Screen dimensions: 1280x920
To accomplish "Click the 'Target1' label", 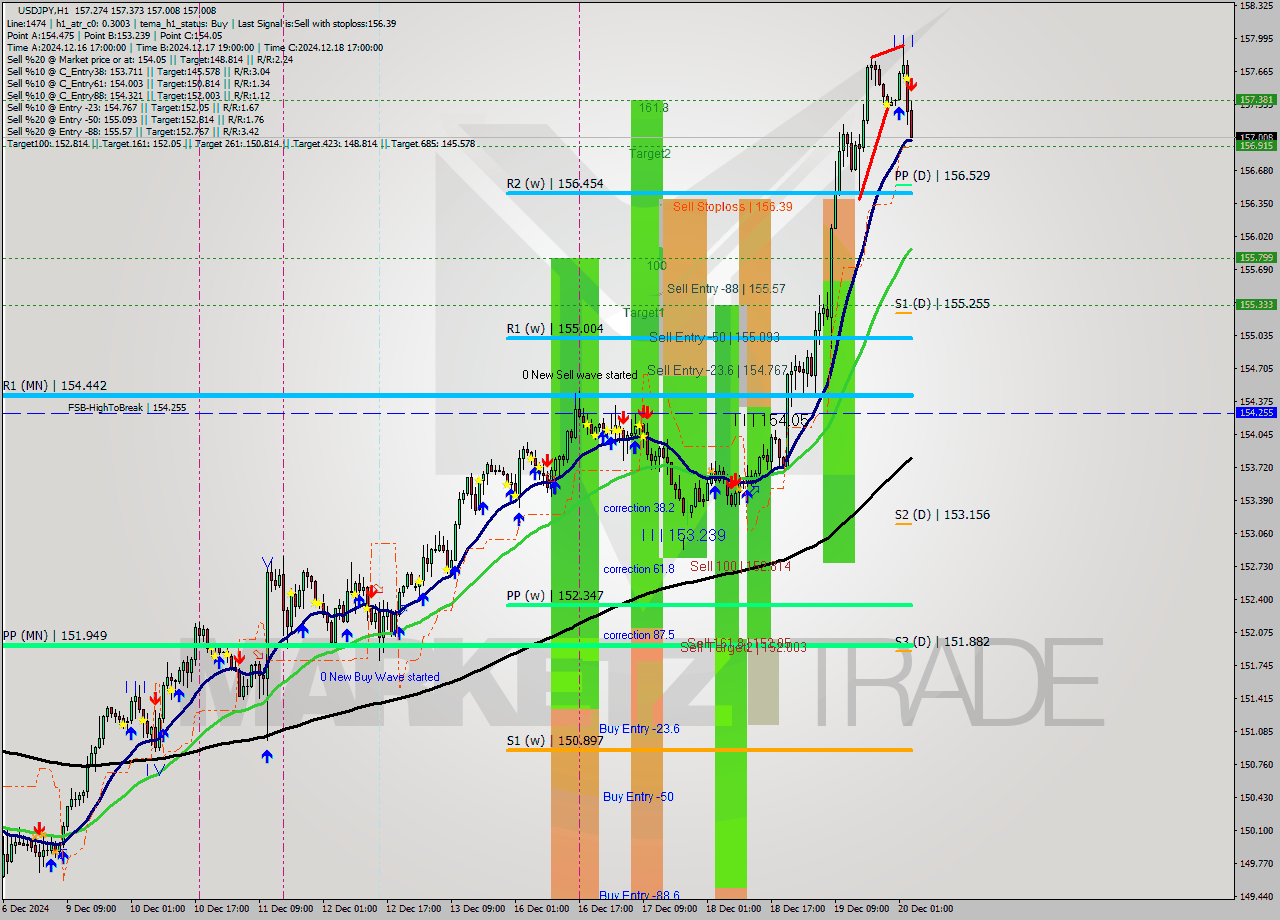I will point(644,313).
